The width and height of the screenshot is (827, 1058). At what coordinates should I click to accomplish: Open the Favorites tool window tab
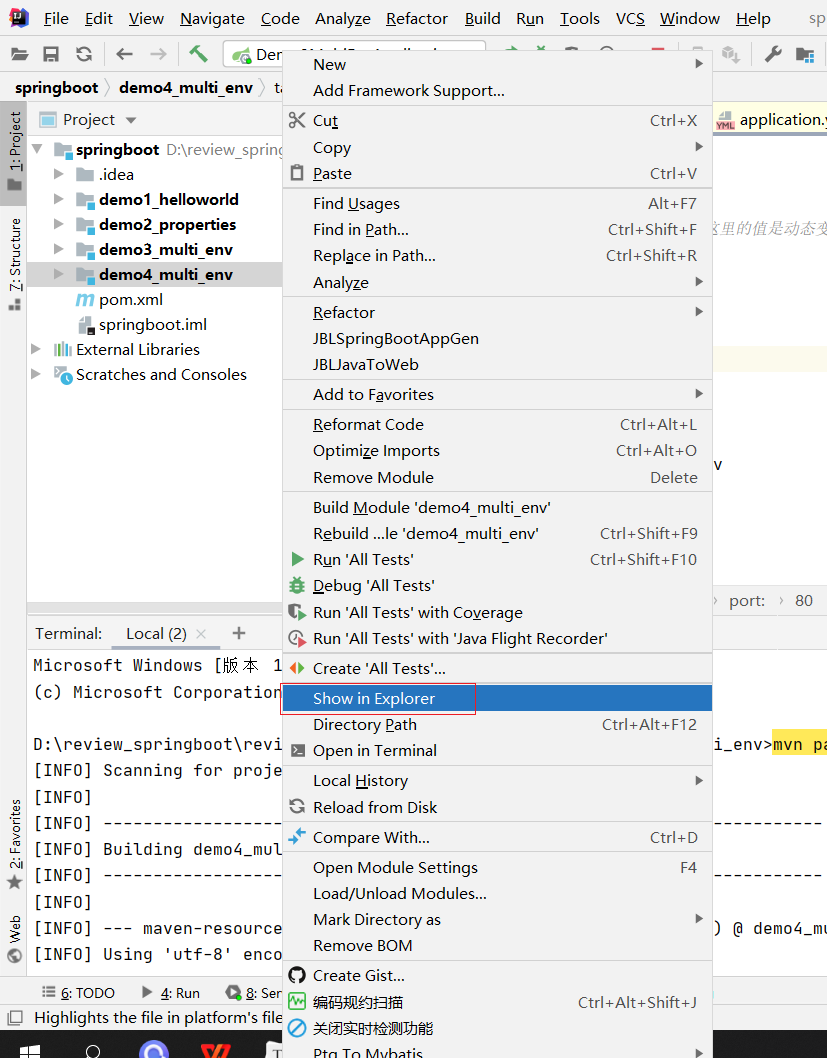point(14,833)
